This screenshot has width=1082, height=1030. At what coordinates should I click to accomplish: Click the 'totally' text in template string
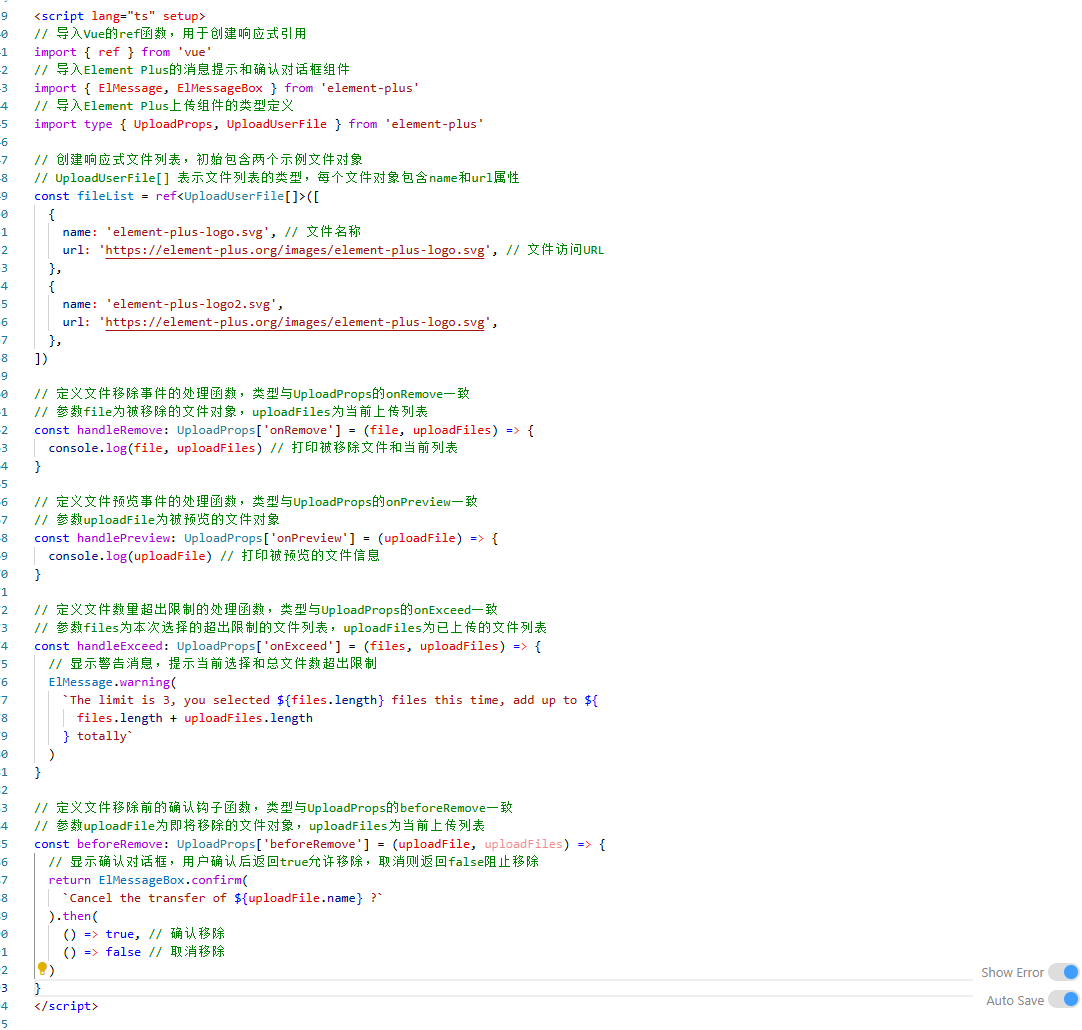click(x=101, y=736)
